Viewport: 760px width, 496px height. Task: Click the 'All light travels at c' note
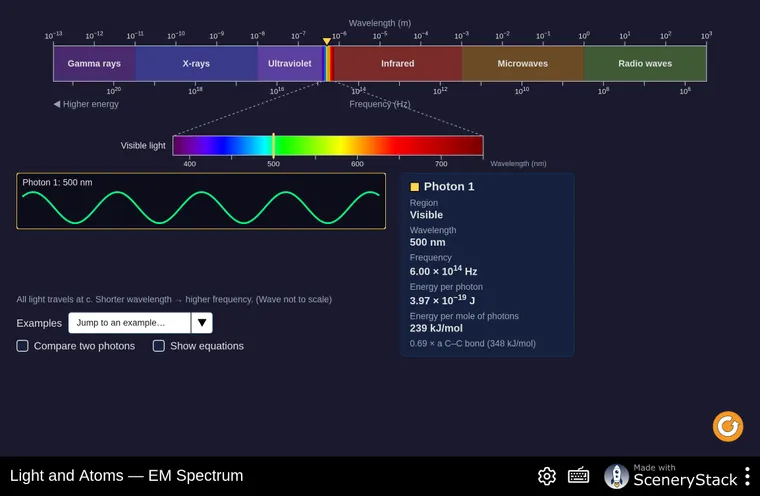pos(174,299)
